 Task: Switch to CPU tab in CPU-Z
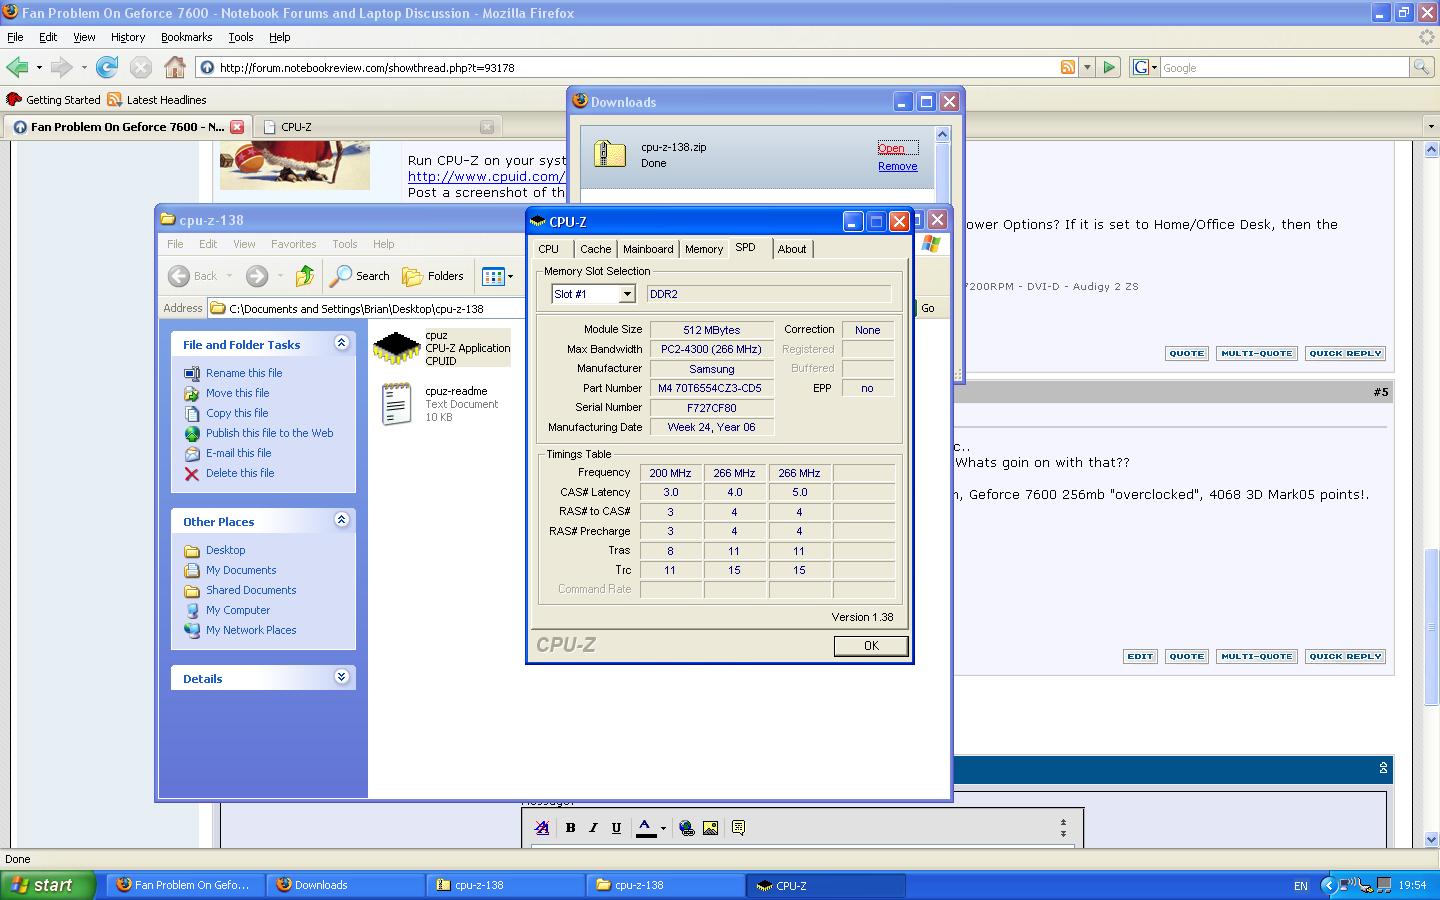549,249
